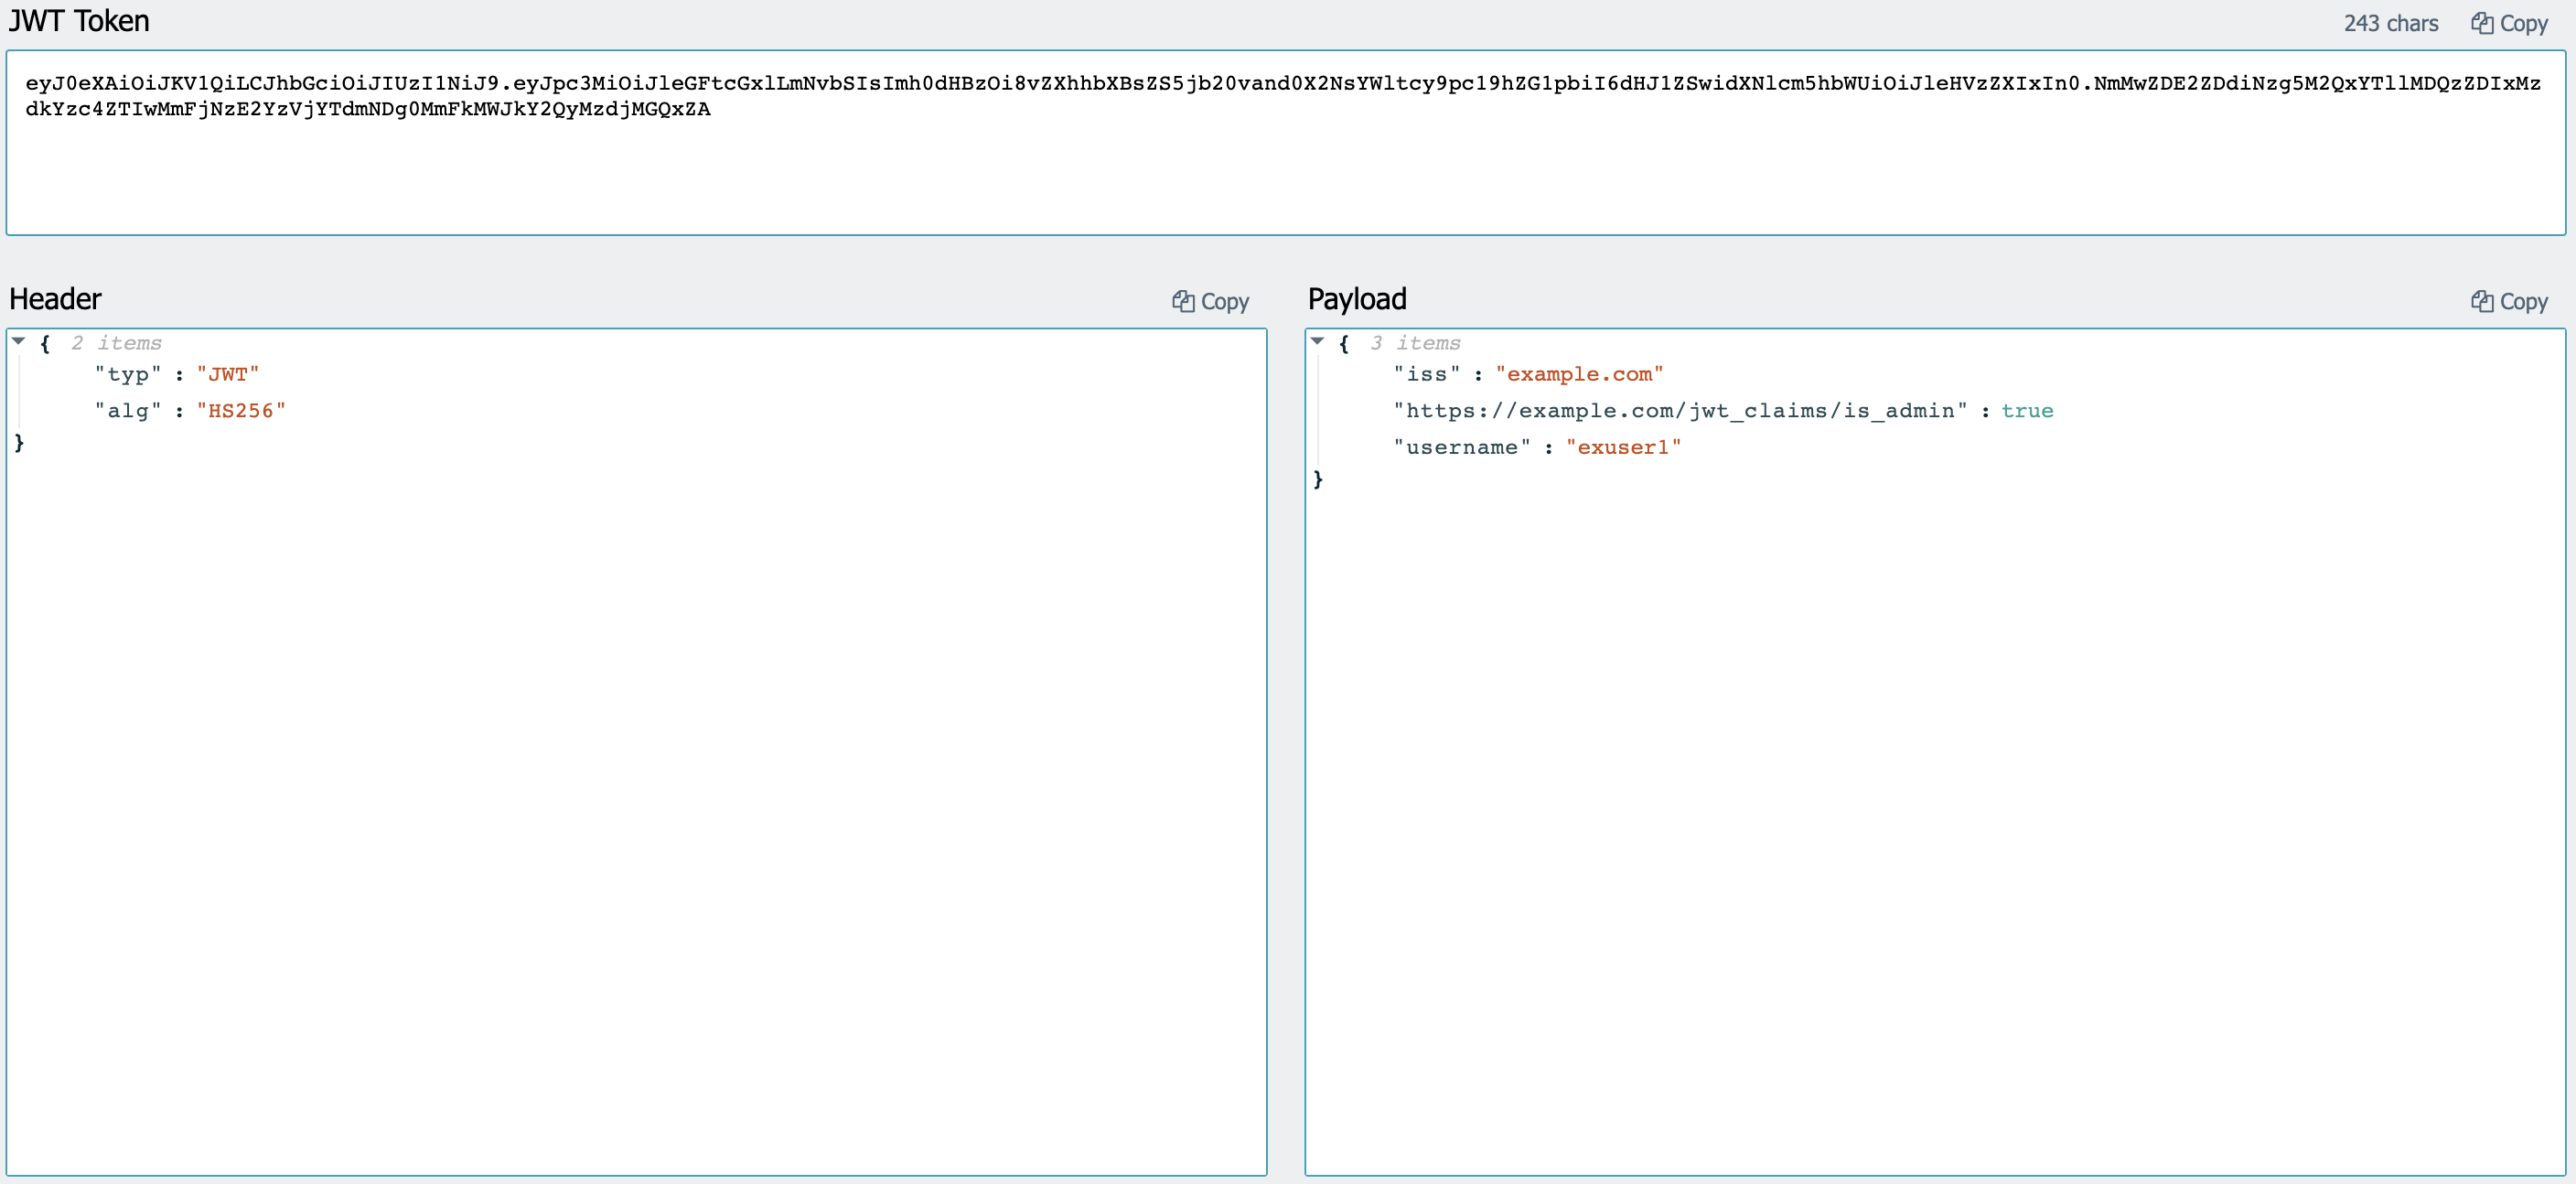Collapse the Header JSON tree triangle

[x=19, y=342]
